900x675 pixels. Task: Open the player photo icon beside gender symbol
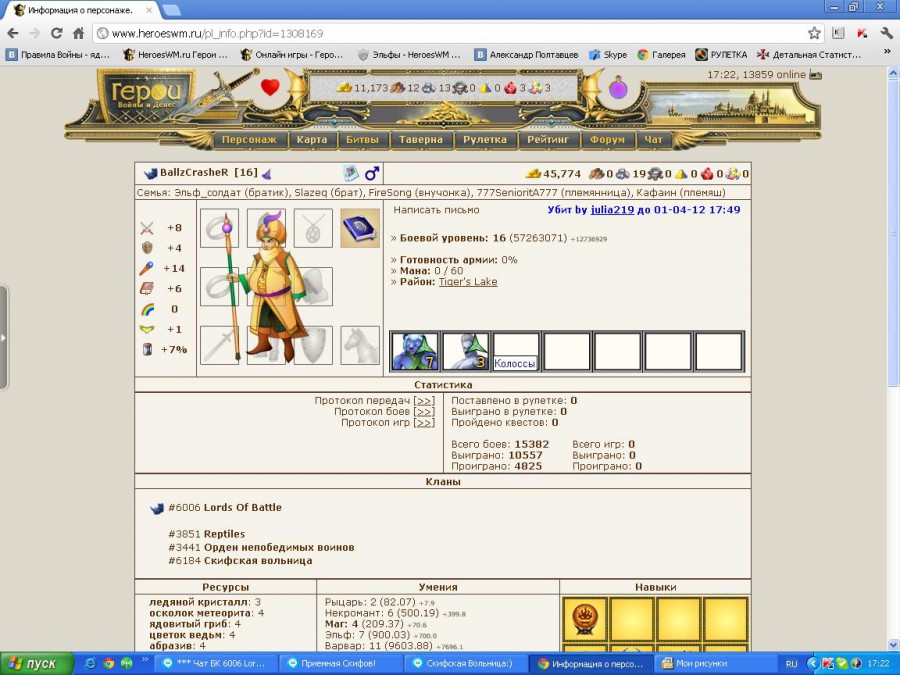point(351,173)
